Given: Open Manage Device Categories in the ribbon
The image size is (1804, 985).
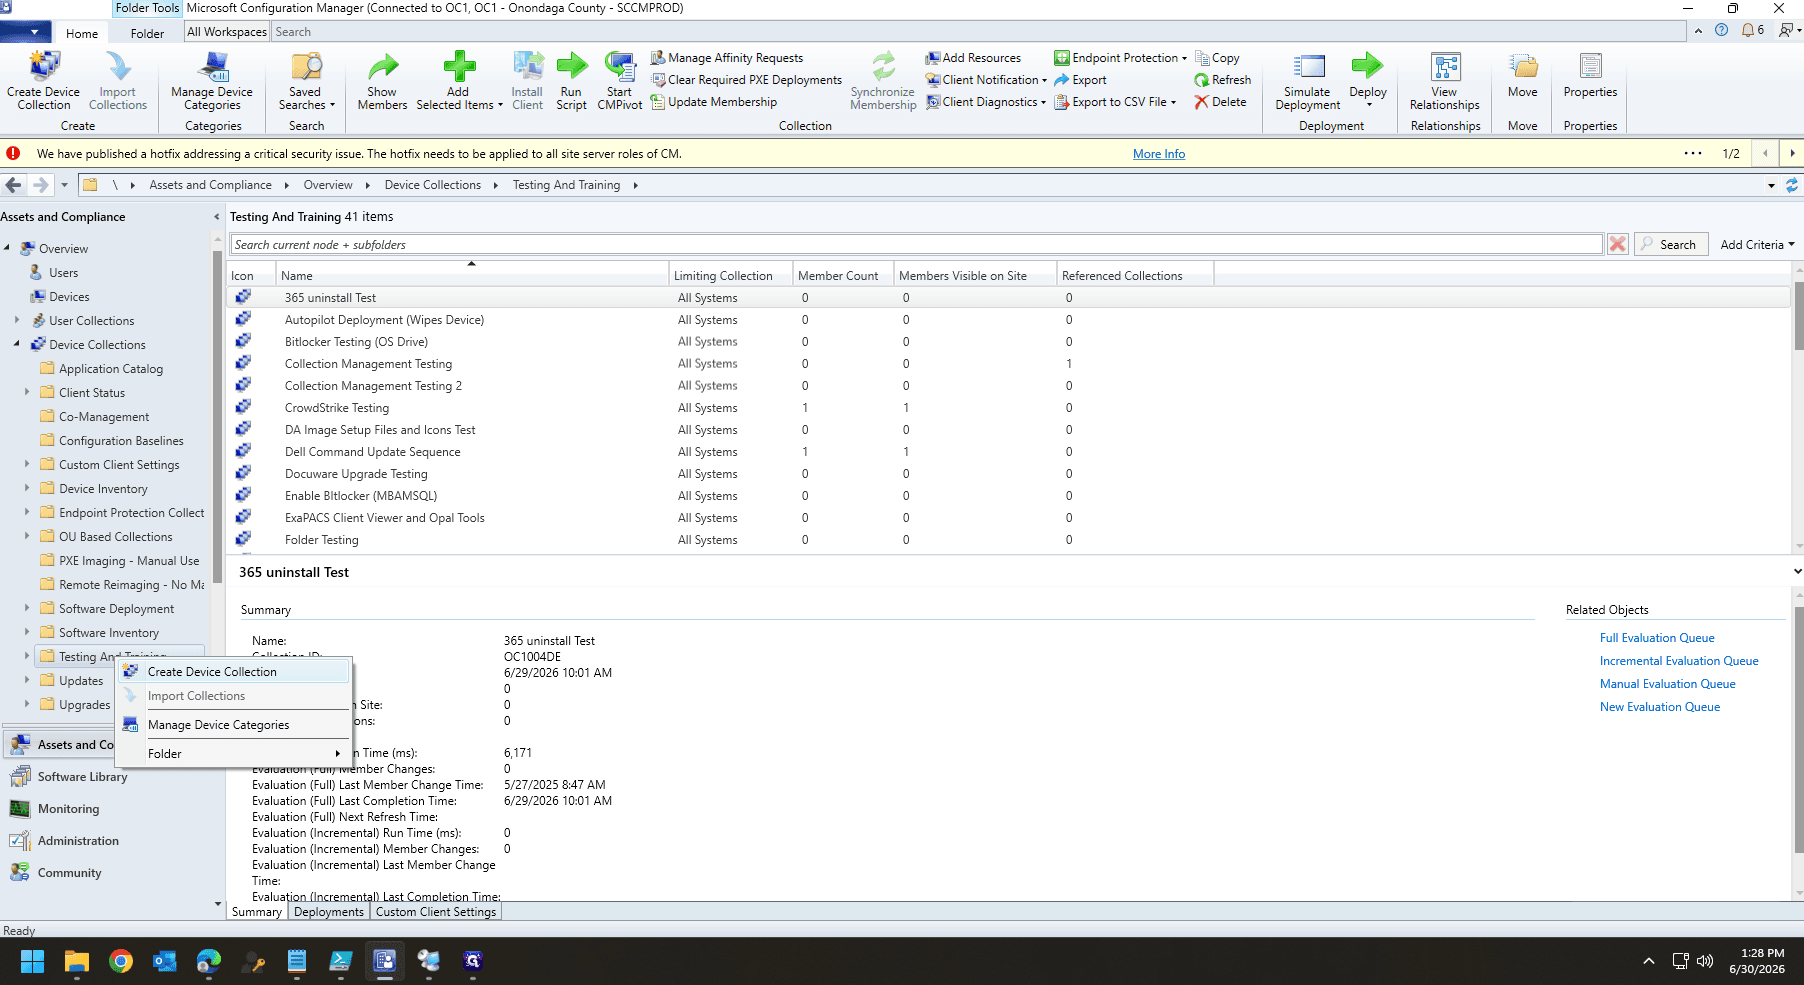Looking at the screenshot, I should click(212, 80).
